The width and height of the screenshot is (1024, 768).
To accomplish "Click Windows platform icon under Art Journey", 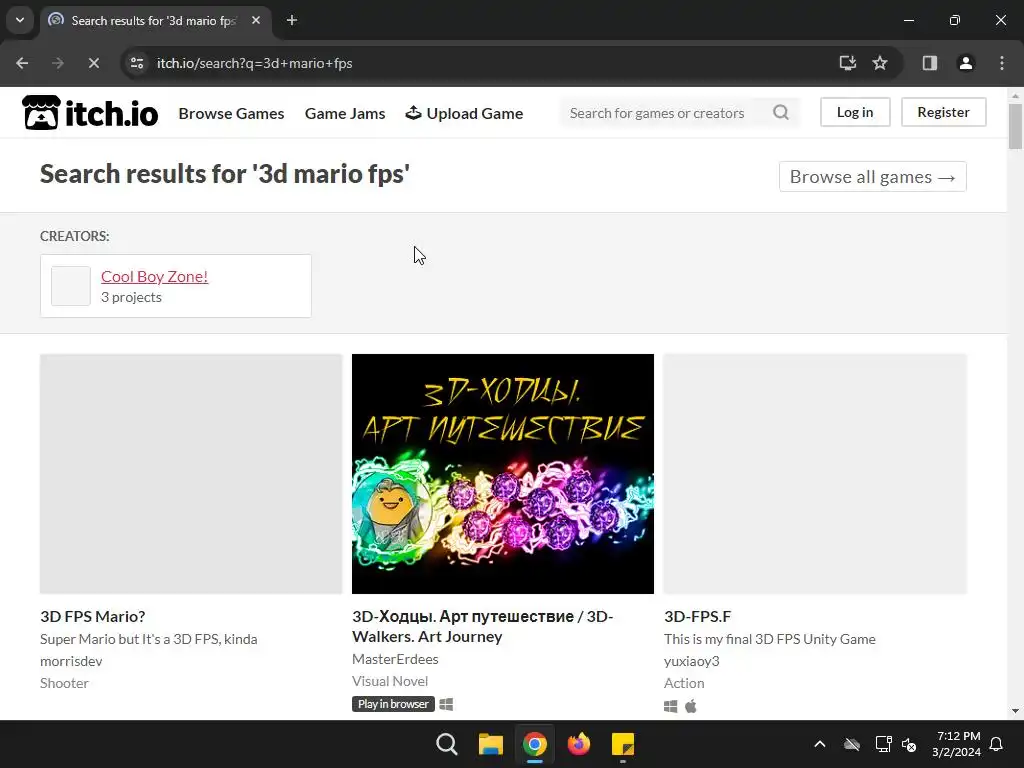I will 447,704.
